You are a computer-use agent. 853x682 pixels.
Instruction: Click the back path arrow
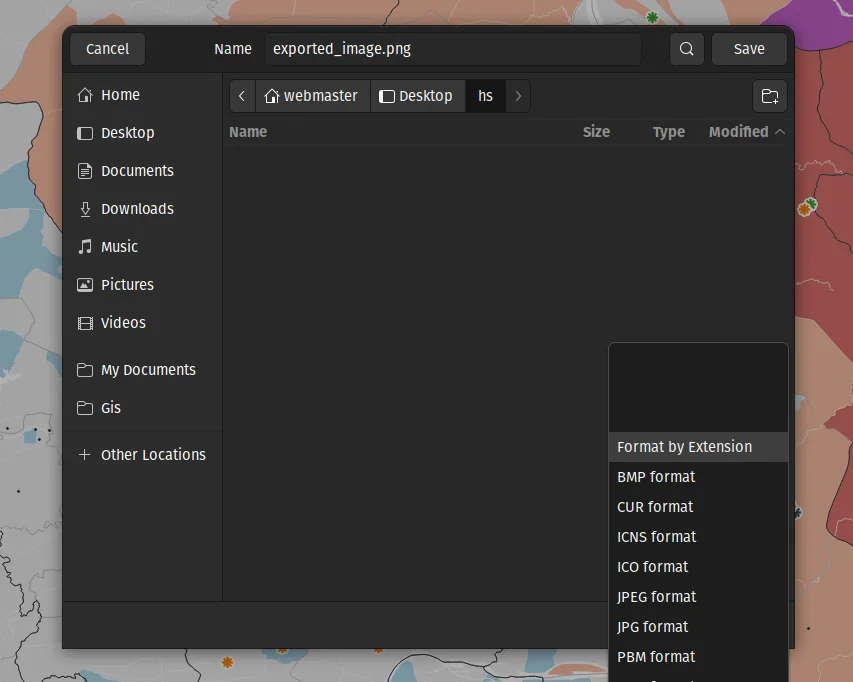click(242, 96)
